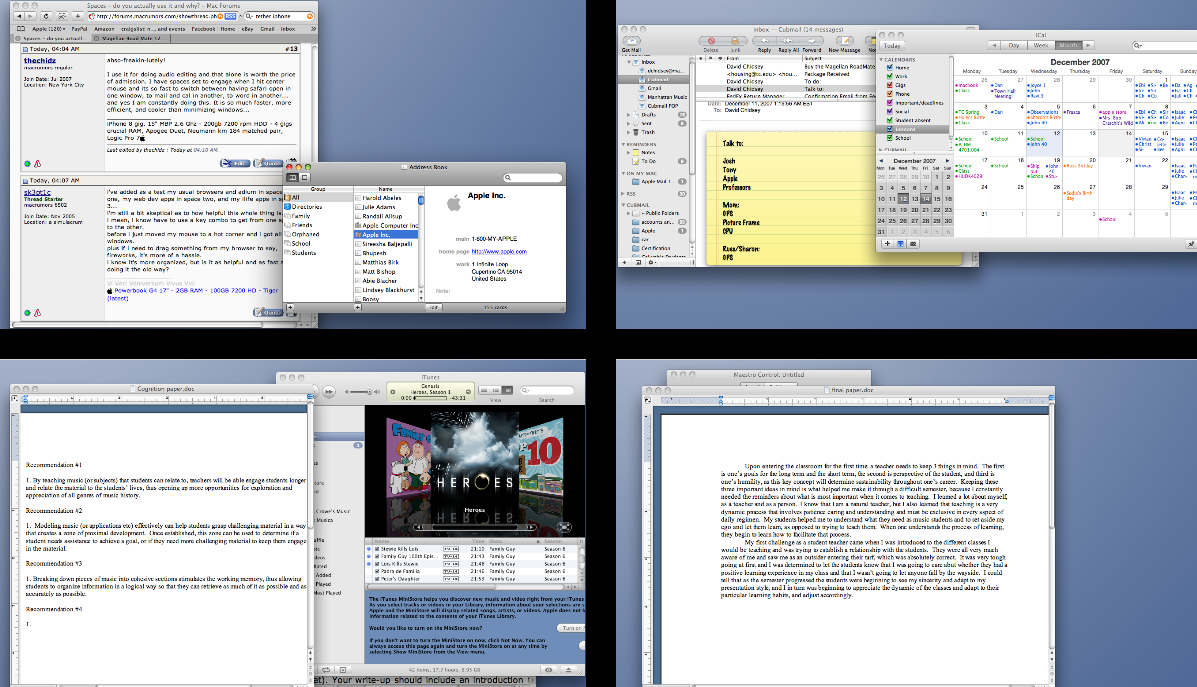Go back in the Safari window
Screen dimensions: 1197x687
[x=21, y=16]
